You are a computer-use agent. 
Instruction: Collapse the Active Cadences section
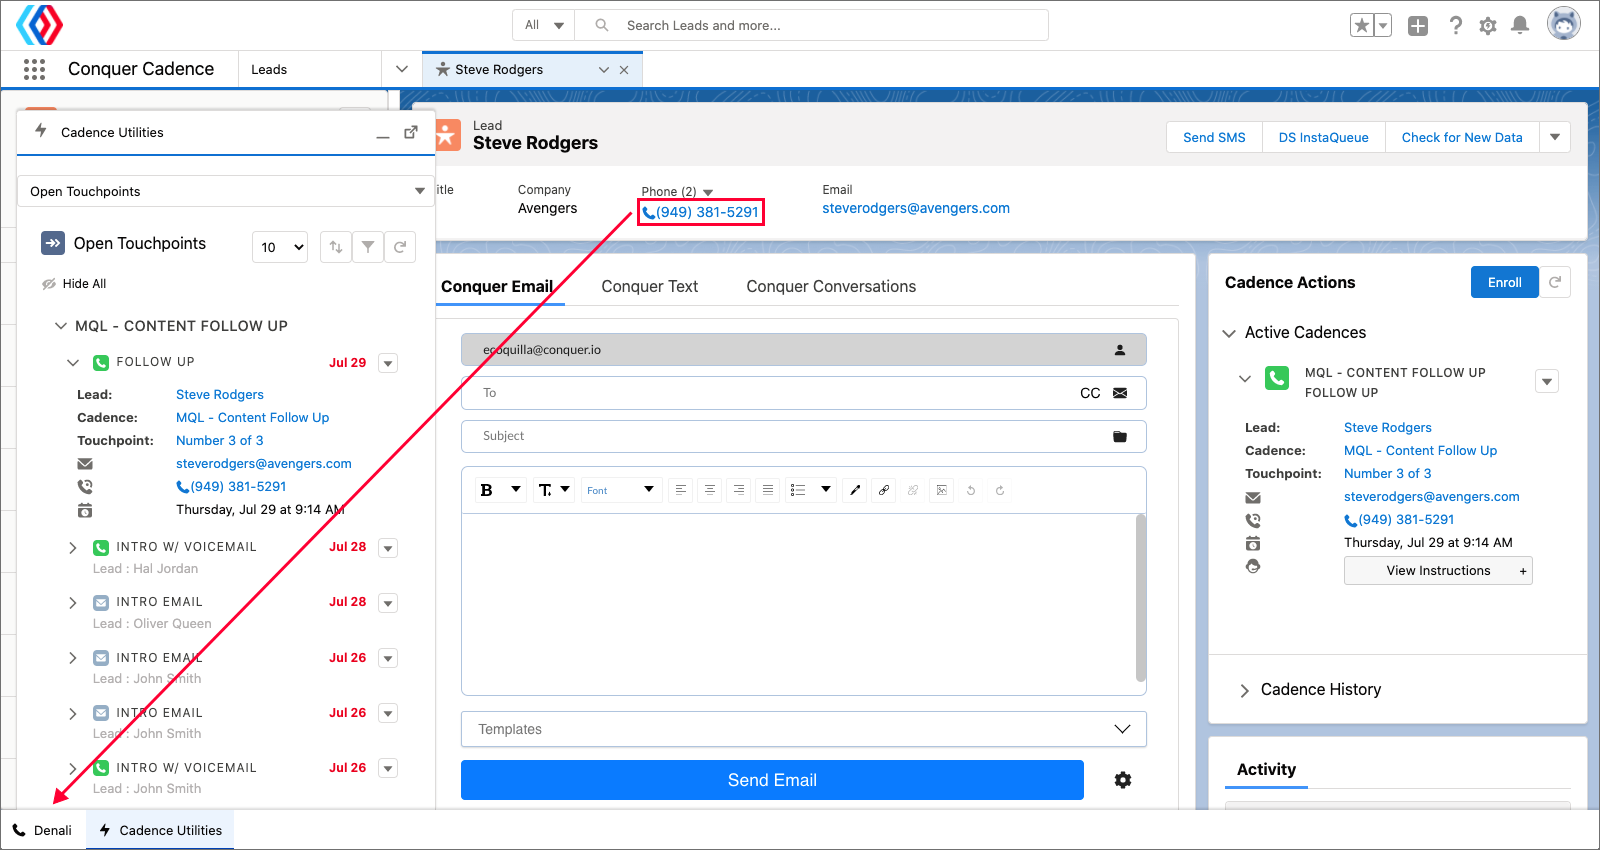[x=1229, y=333]
